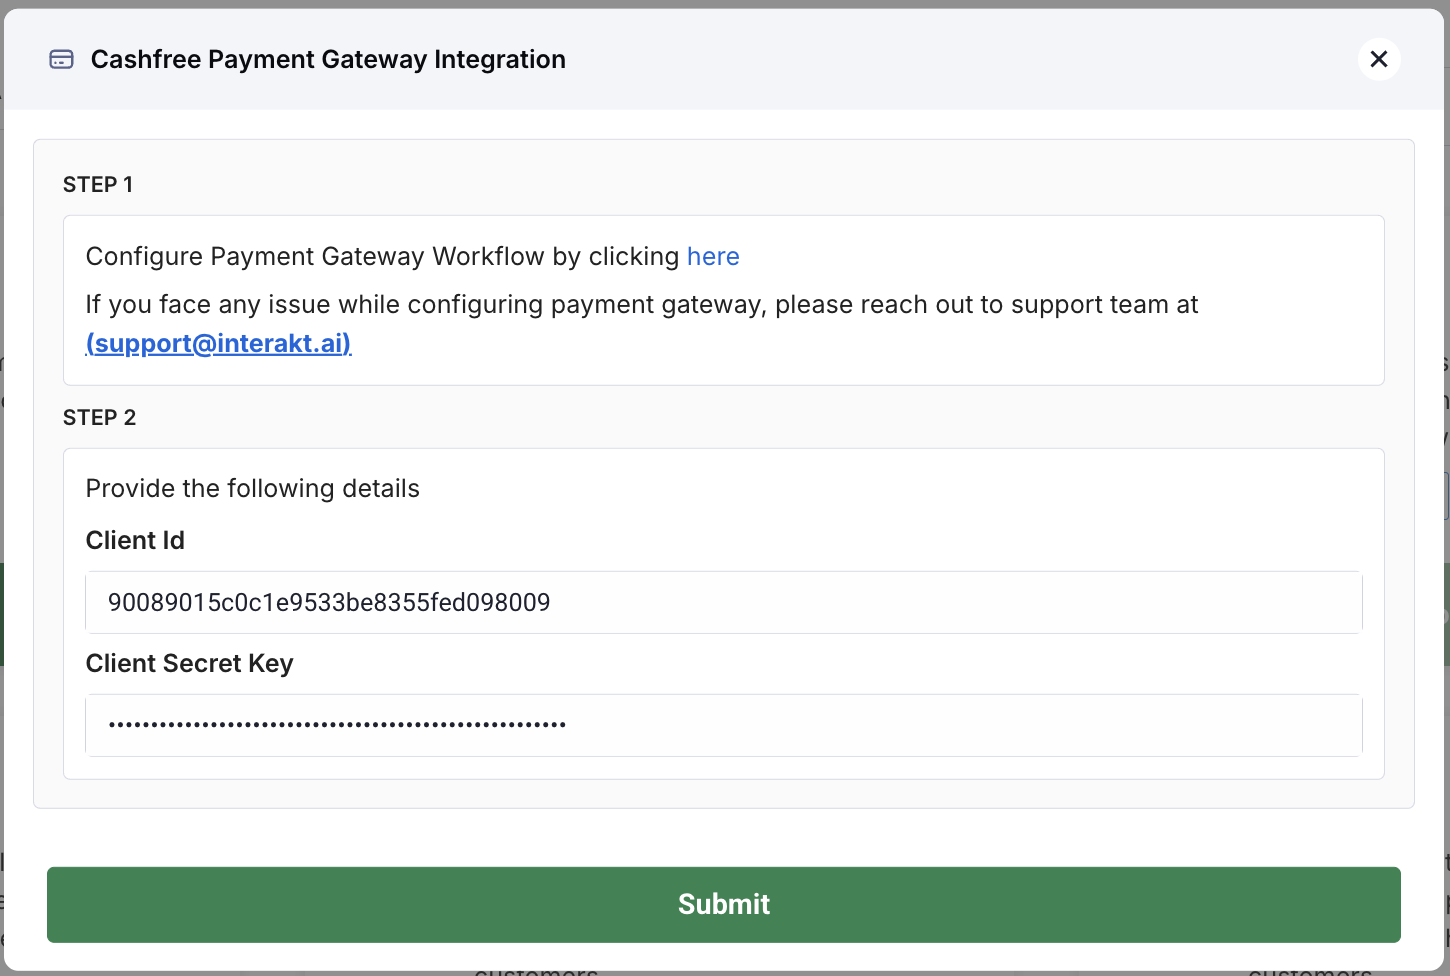
Task: Click the 'Client Id' label
Action: coord(135,541)
